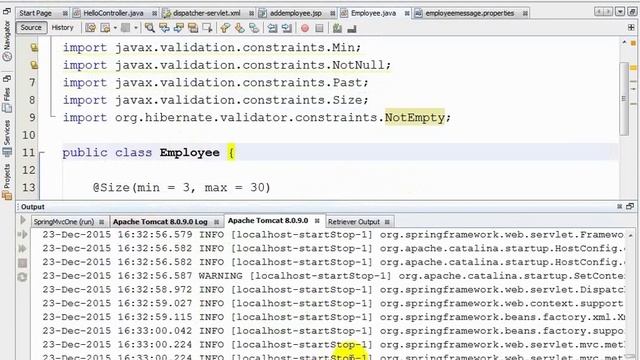Viewport: 640px width, 360px height.
Task: Click the Back navigation toolbar icon
Action: tap(105, 28)
